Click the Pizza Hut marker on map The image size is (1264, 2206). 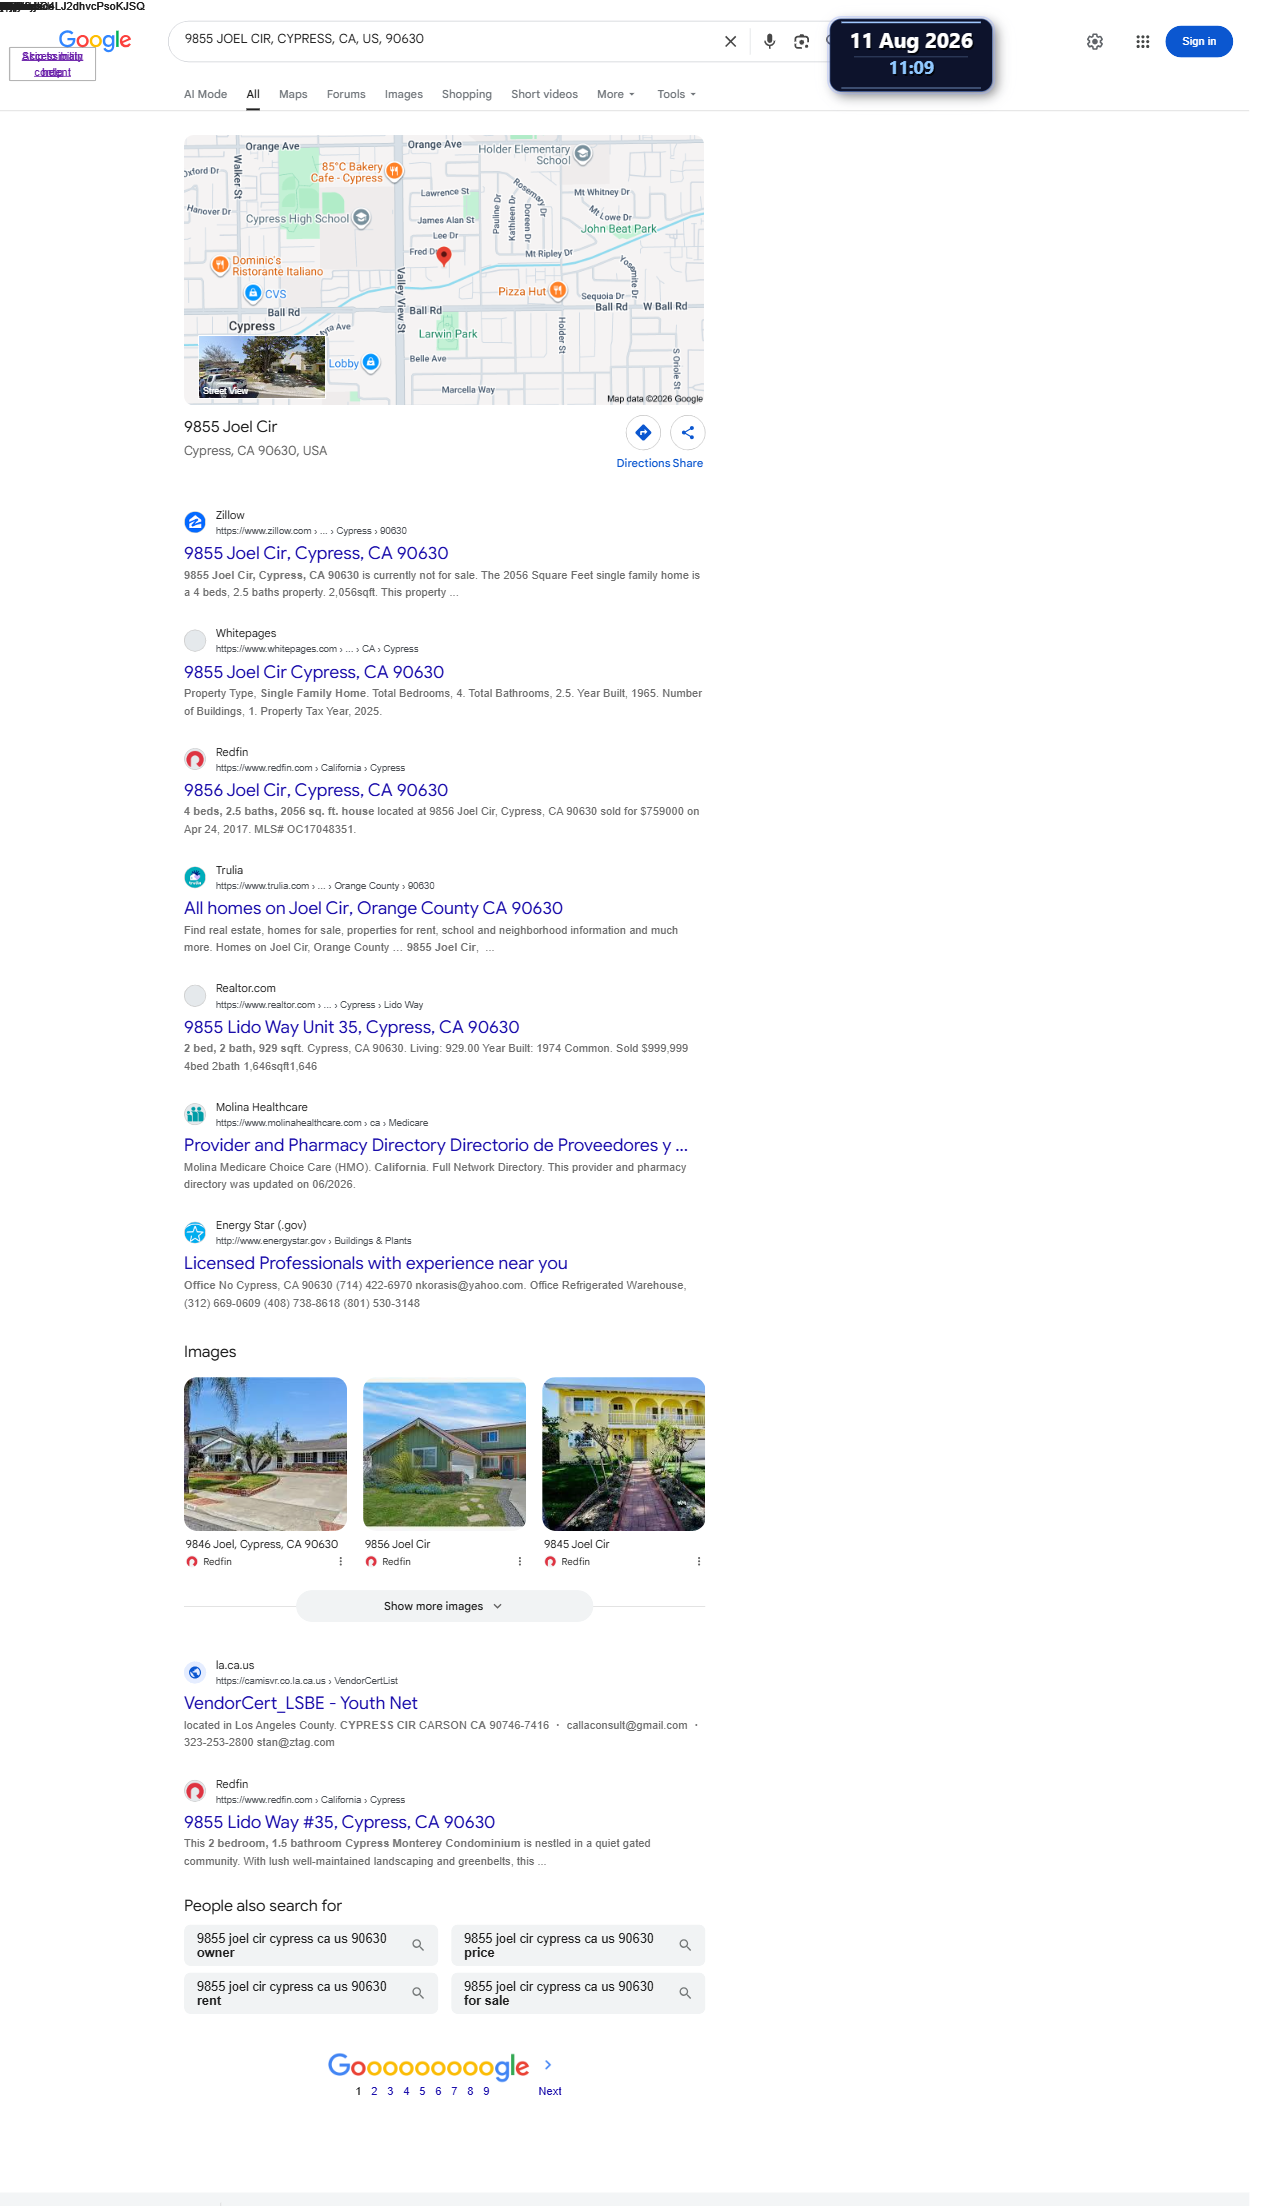[558, 290]
